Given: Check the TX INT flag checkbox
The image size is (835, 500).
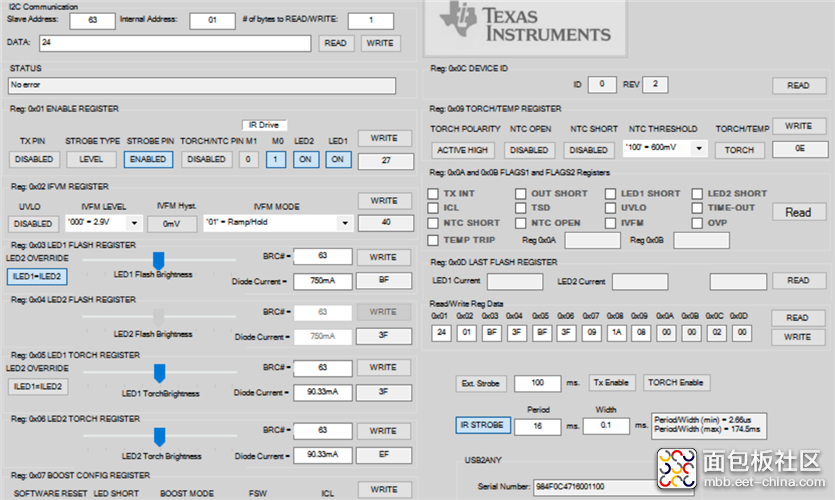Looking at the screenshot, I should click(433, 193).
